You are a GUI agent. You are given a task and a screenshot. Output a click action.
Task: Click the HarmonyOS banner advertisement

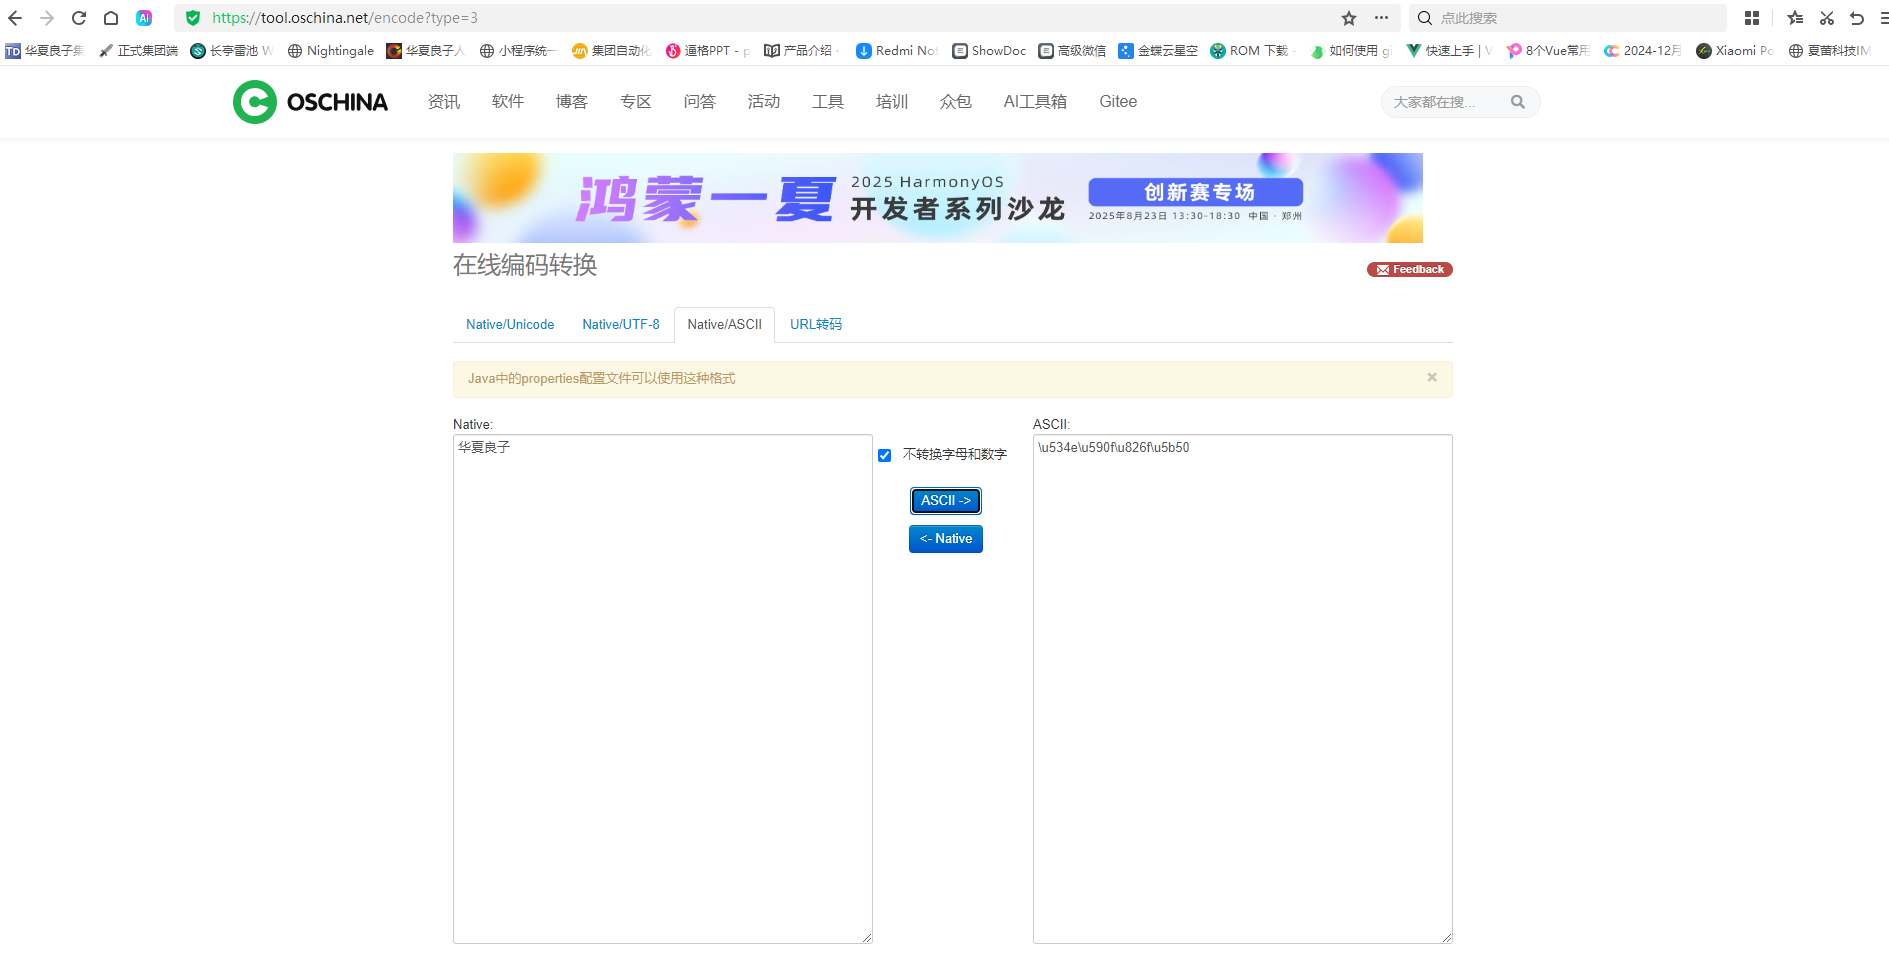[x=937, y=198]
